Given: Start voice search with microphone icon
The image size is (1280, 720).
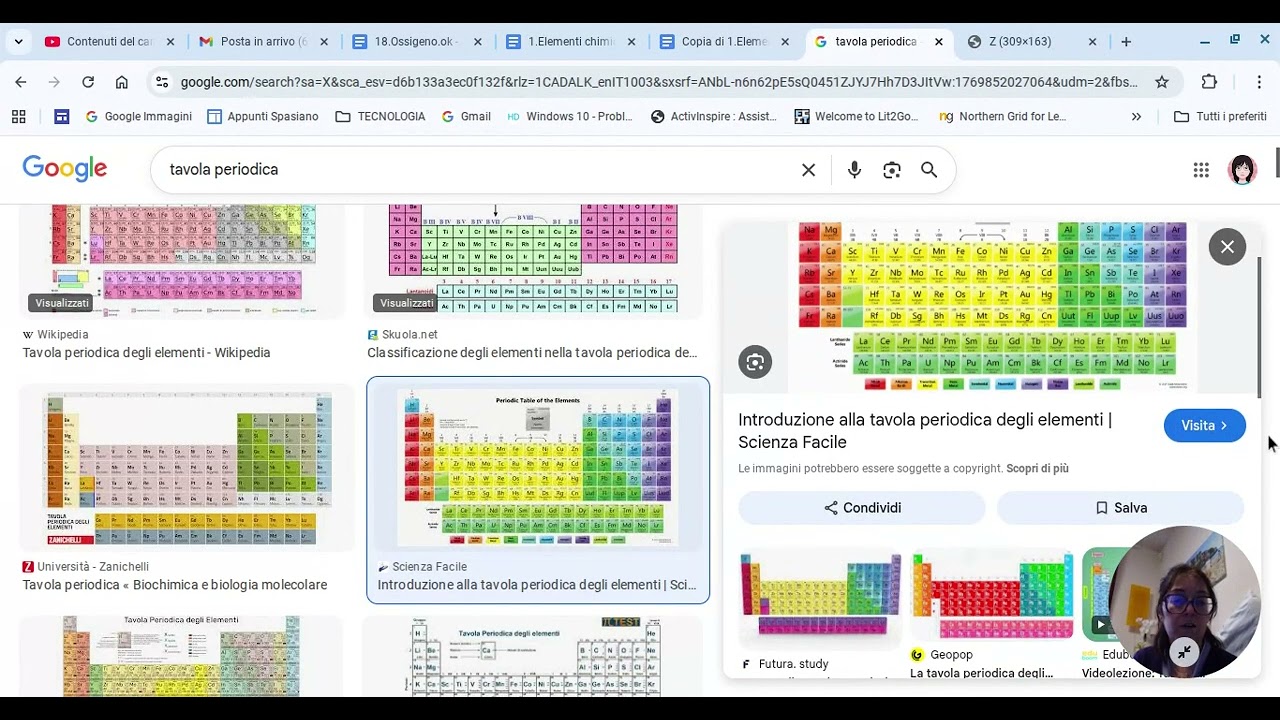Looking at the screenshot, I should (x=854, y=170).
